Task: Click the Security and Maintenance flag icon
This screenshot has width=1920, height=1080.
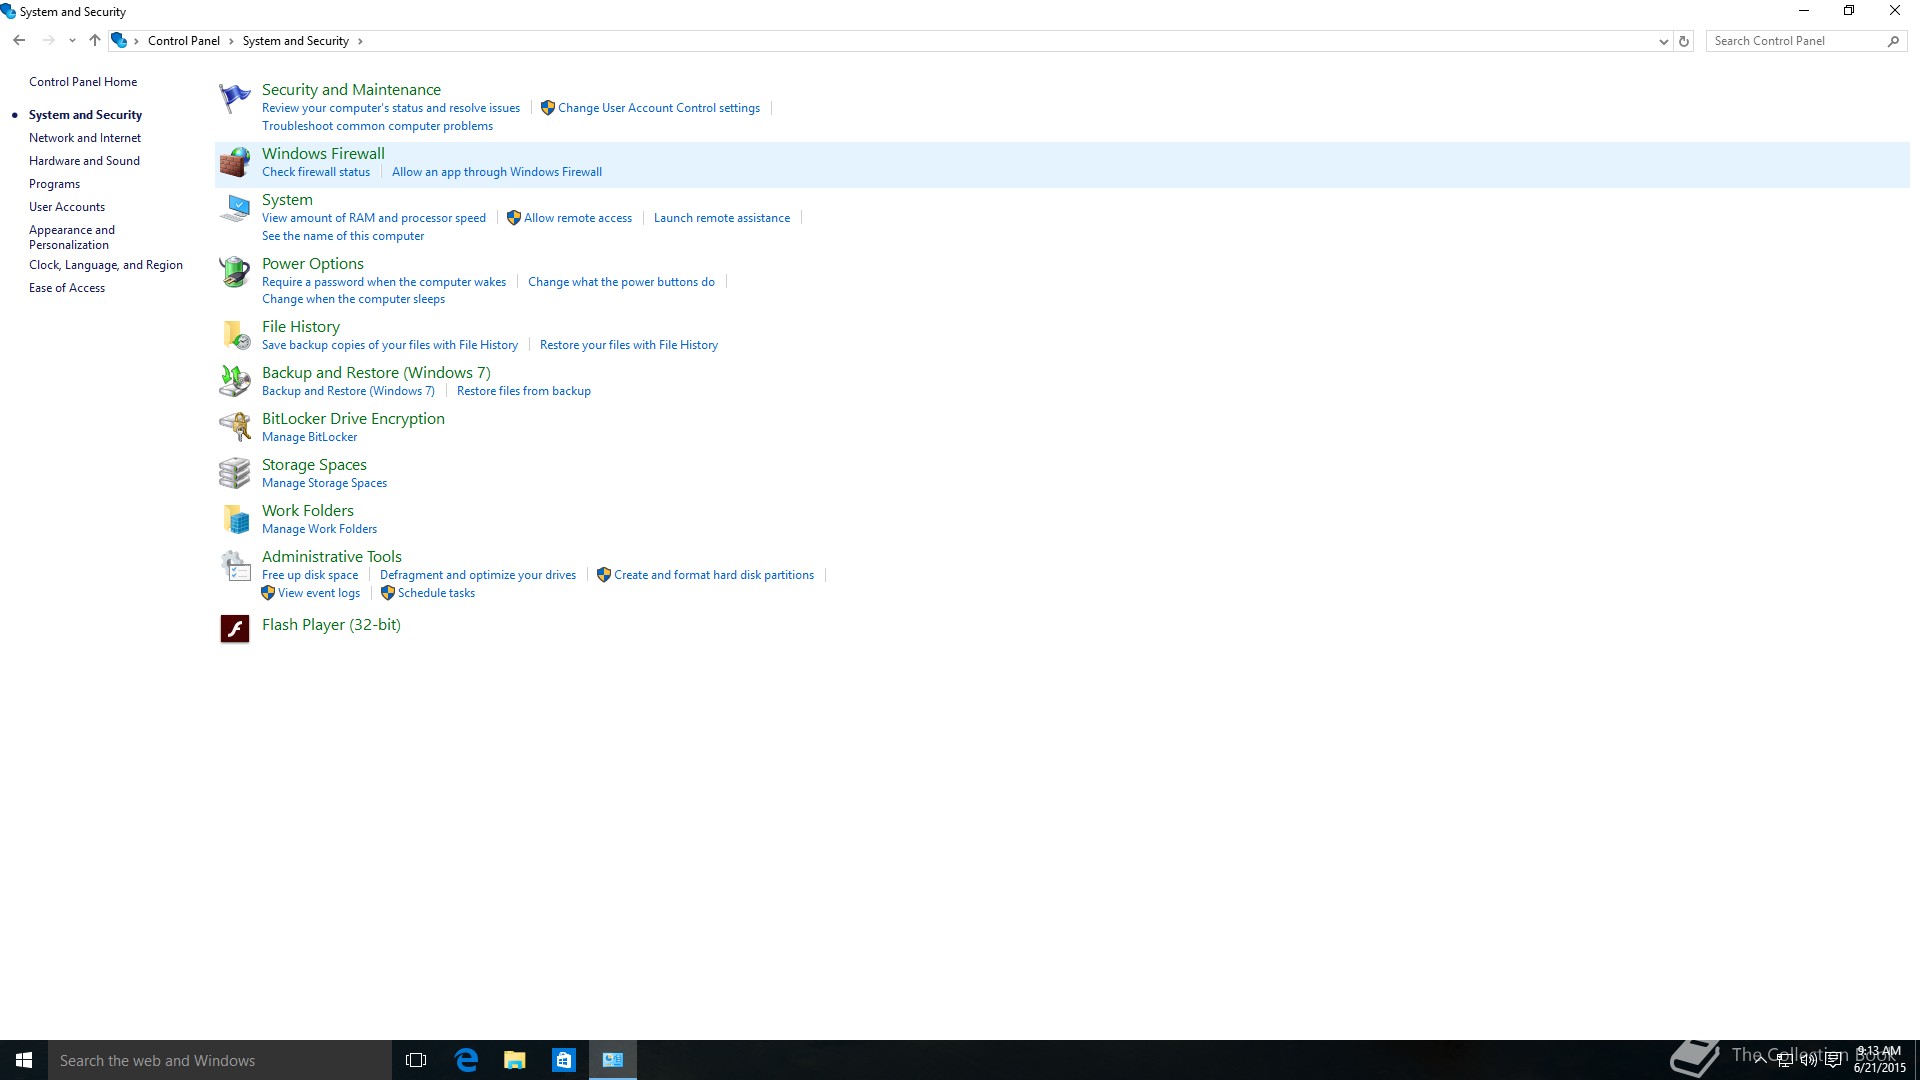Action: click(234, 98)
